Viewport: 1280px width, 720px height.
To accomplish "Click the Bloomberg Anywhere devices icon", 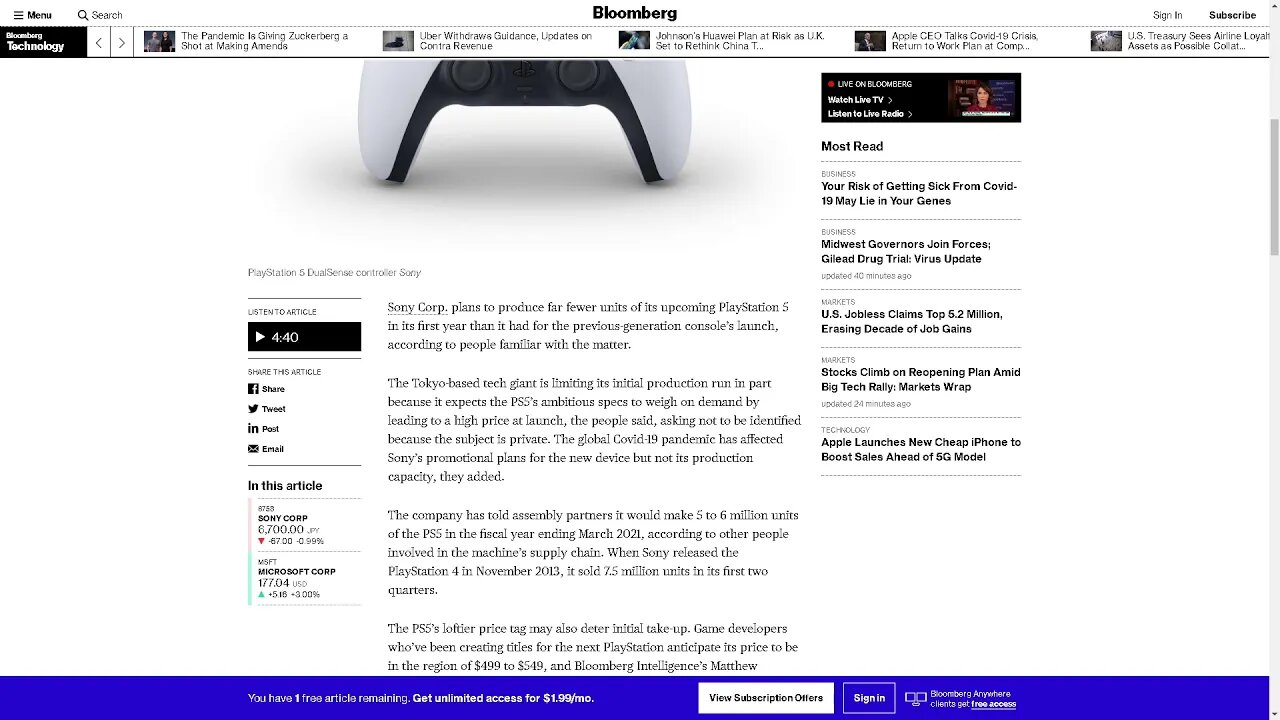I will point(915,698).
